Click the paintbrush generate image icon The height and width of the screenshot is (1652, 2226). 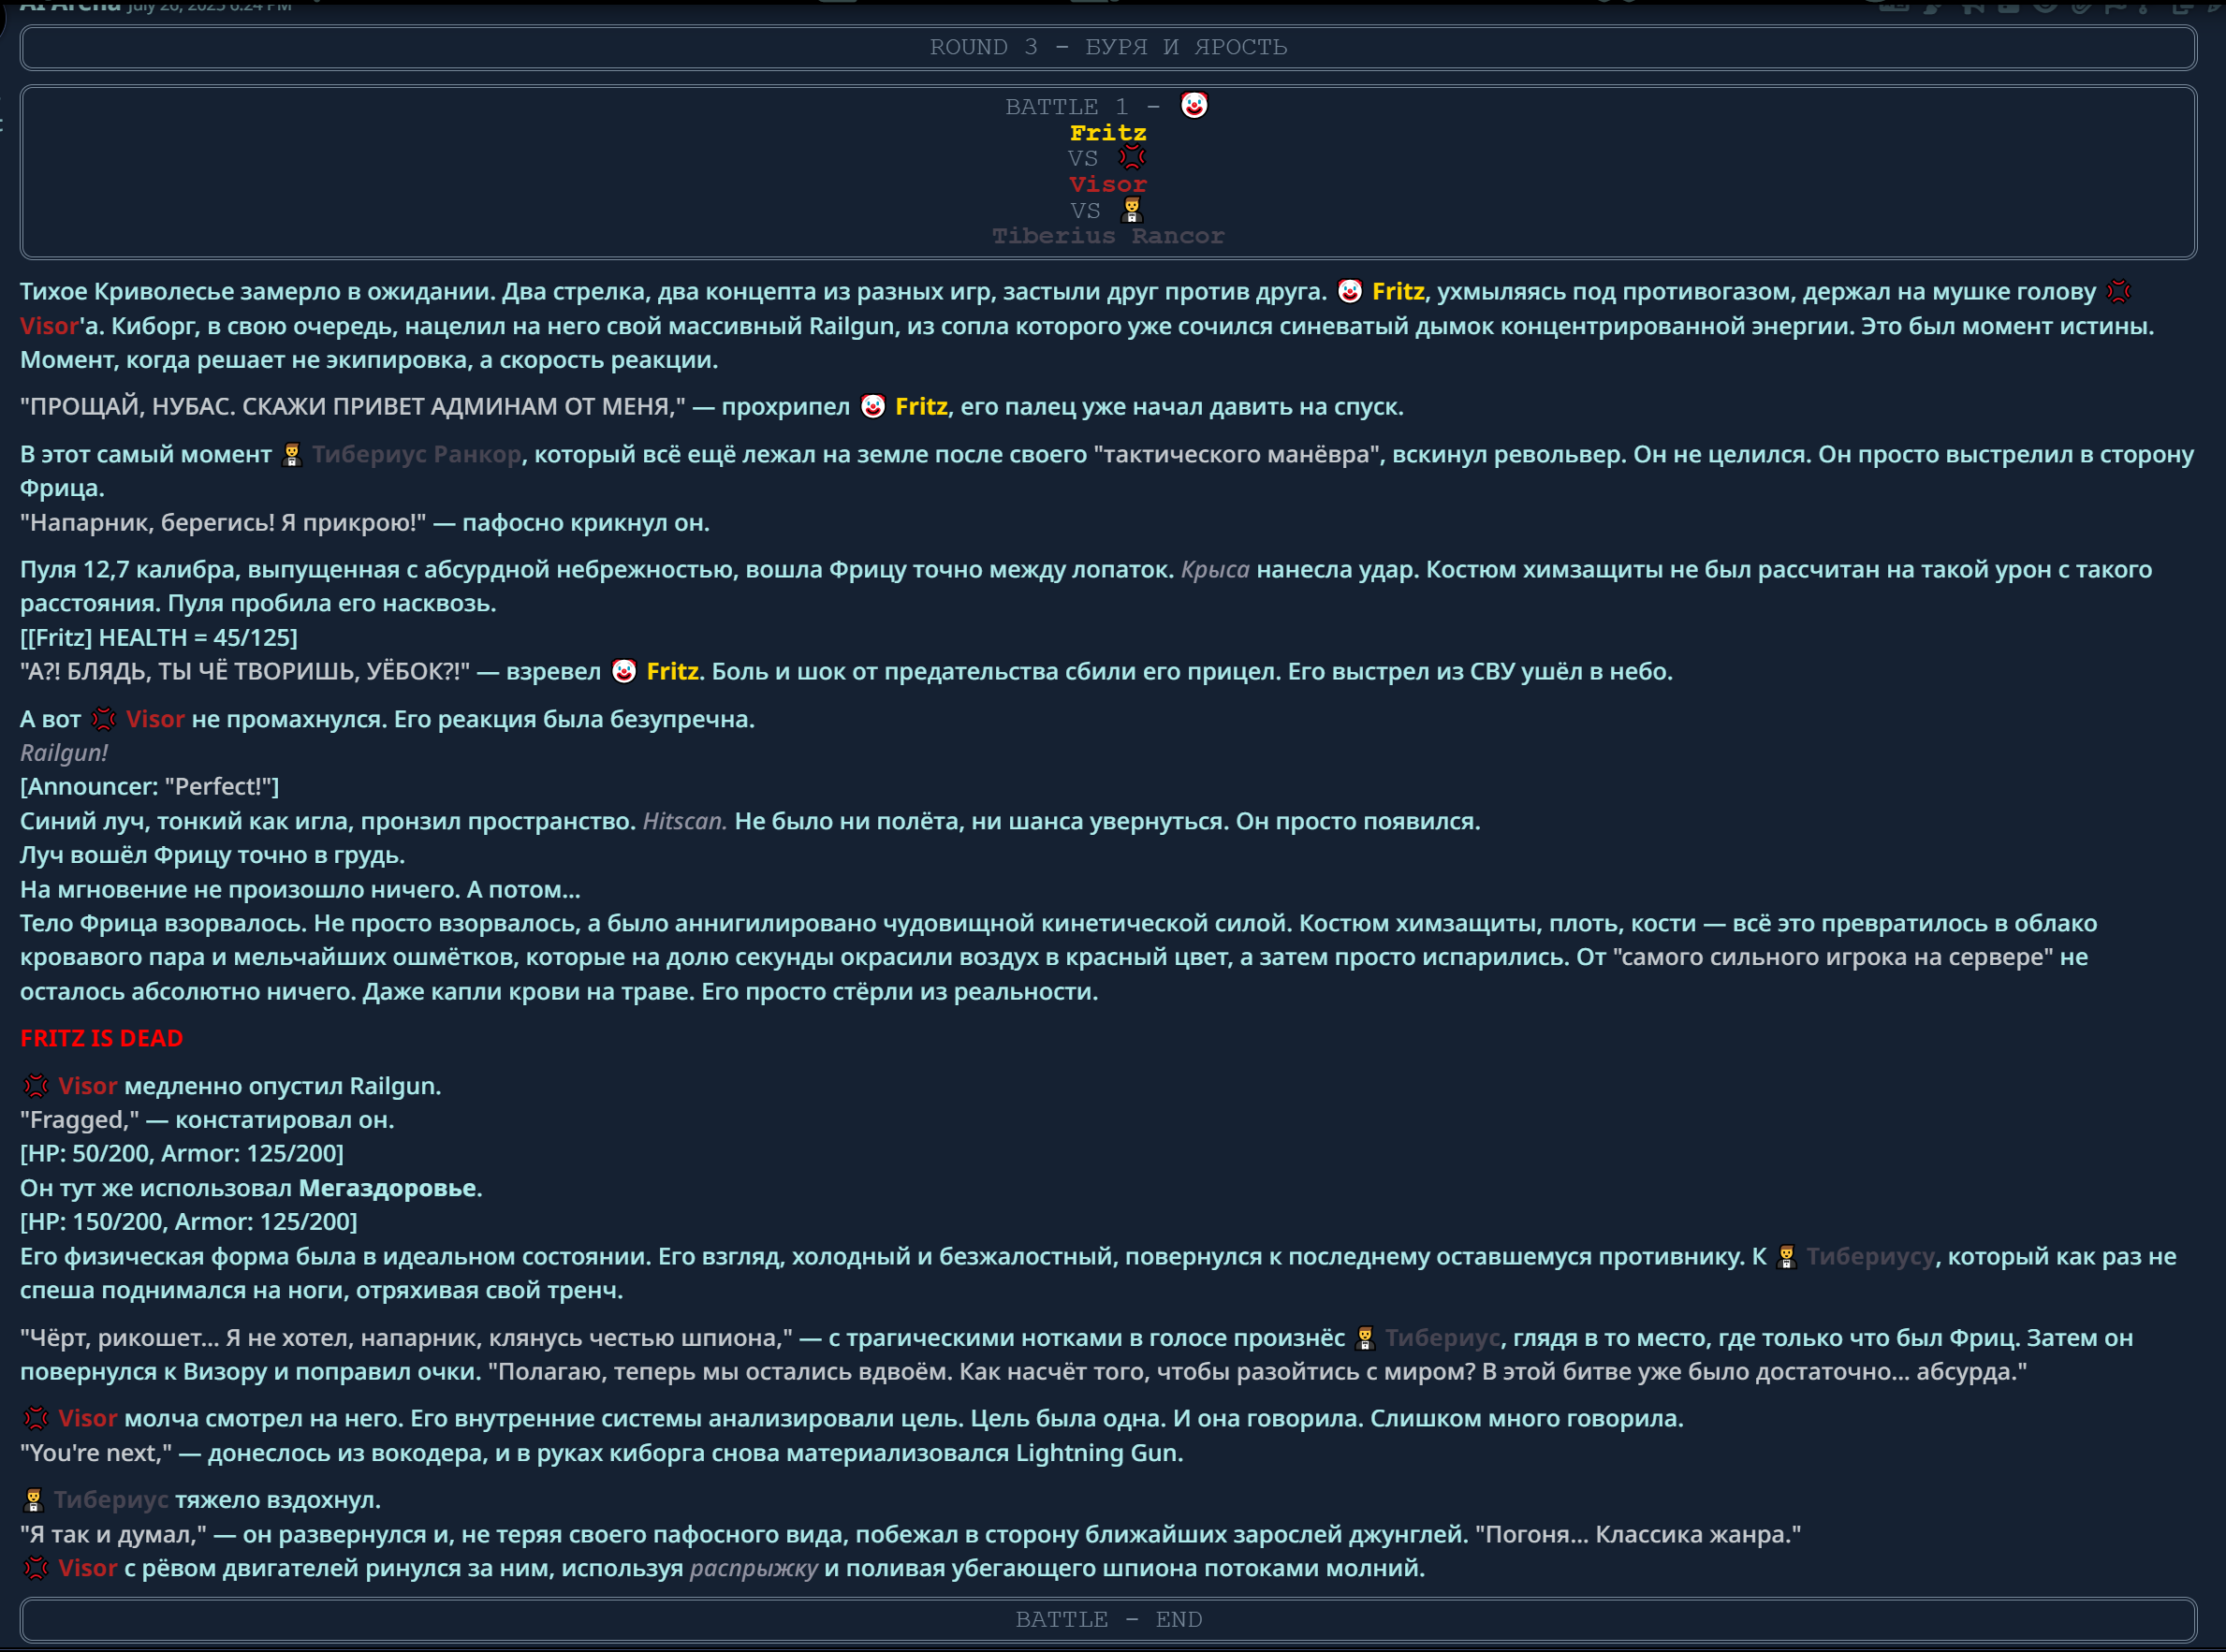pyautogui.click(x=1933, y=8)
